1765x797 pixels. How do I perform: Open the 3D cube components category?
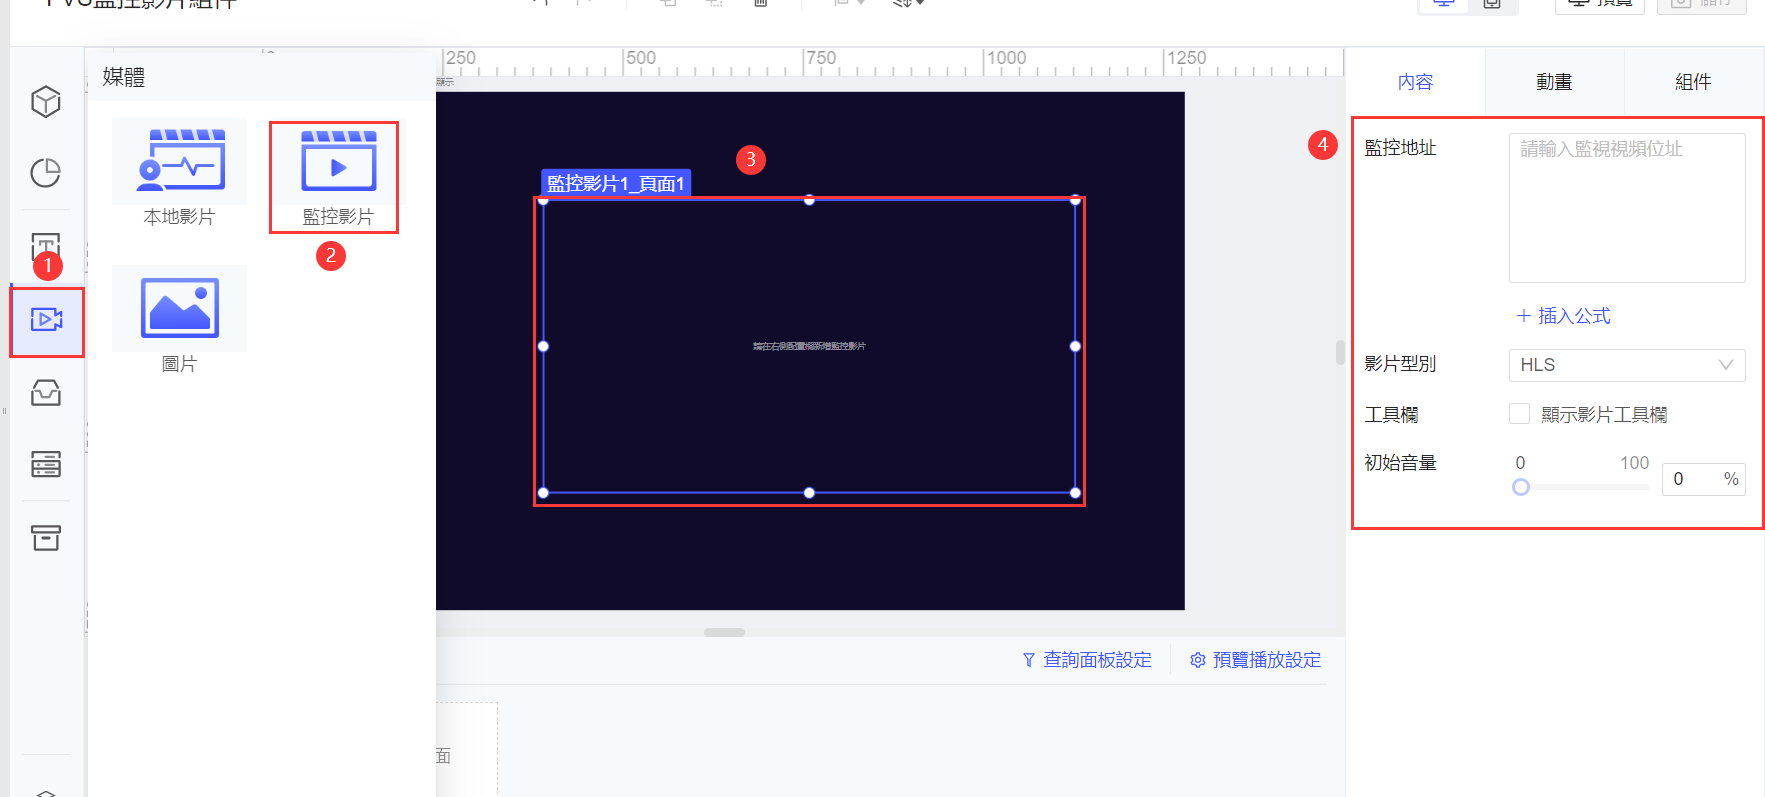46,101
